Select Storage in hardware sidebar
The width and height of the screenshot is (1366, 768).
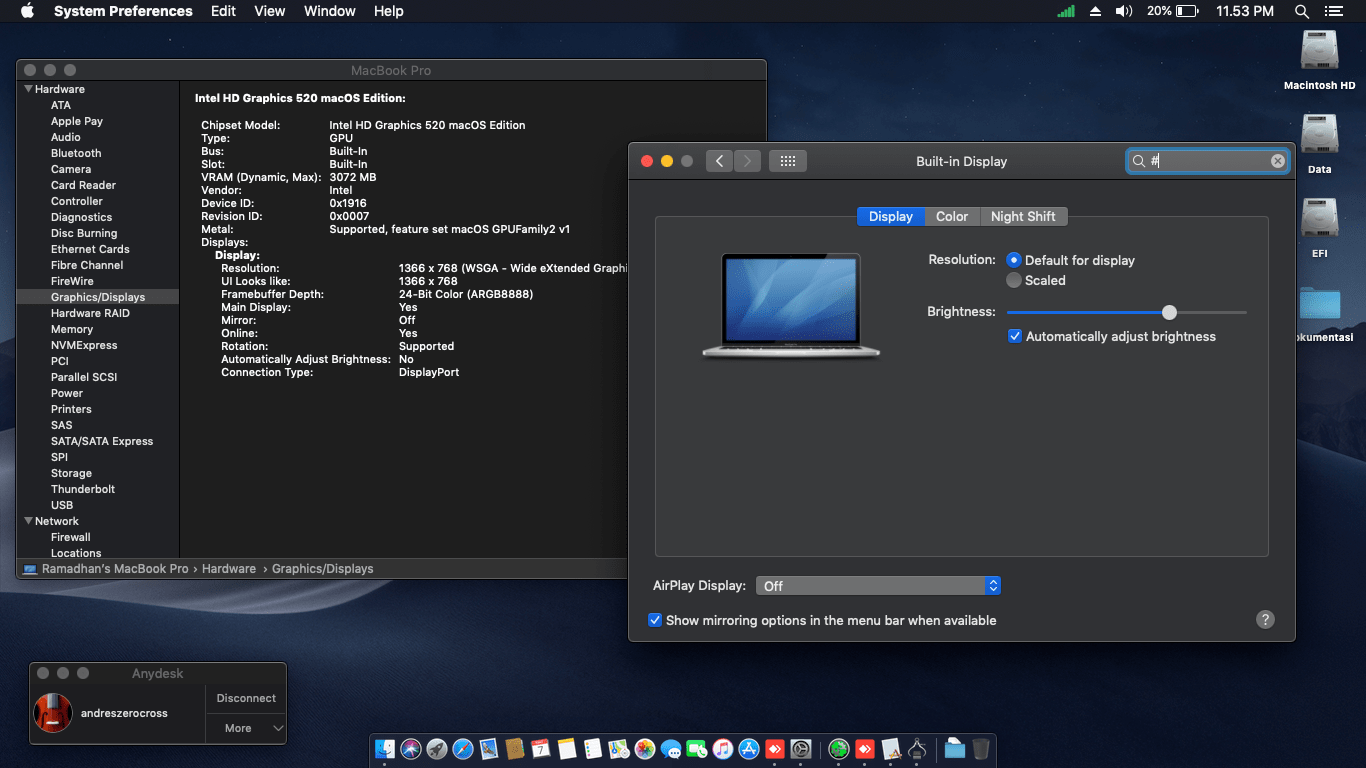pos(71,473)
